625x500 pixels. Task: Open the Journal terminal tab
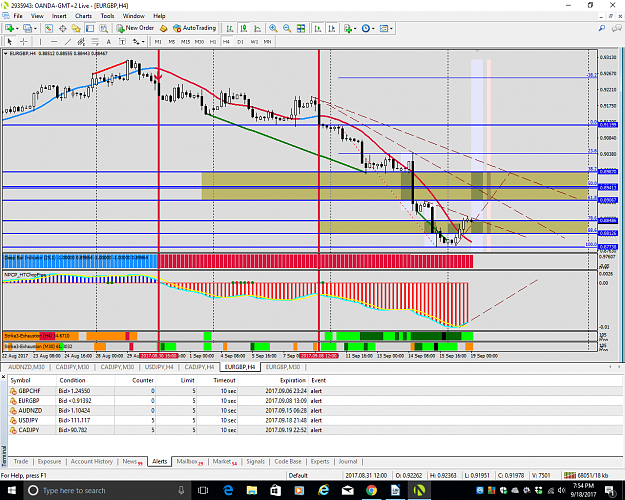348,461
